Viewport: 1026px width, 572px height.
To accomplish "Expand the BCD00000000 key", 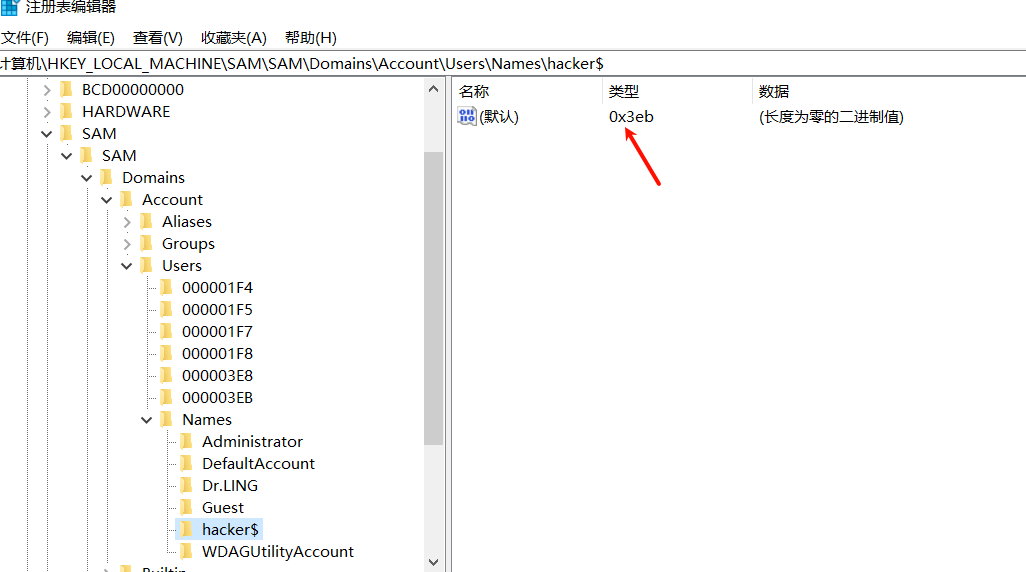I will pyautogui.click(x=46, y=90).
